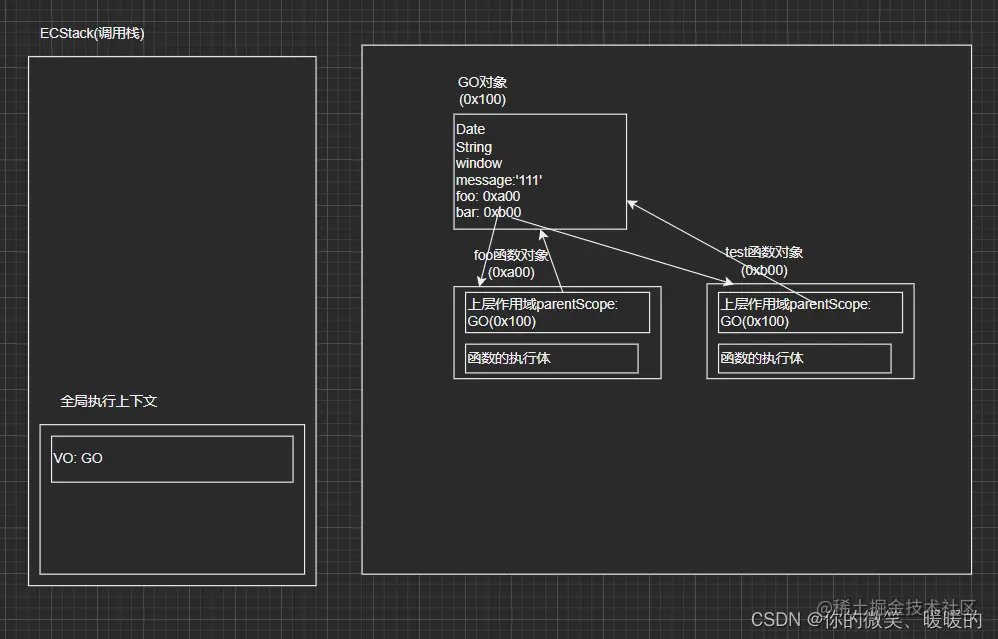Select the "(0xb00)" address label
The height and width of the screenshot is (639, 998).
(764, 270)
